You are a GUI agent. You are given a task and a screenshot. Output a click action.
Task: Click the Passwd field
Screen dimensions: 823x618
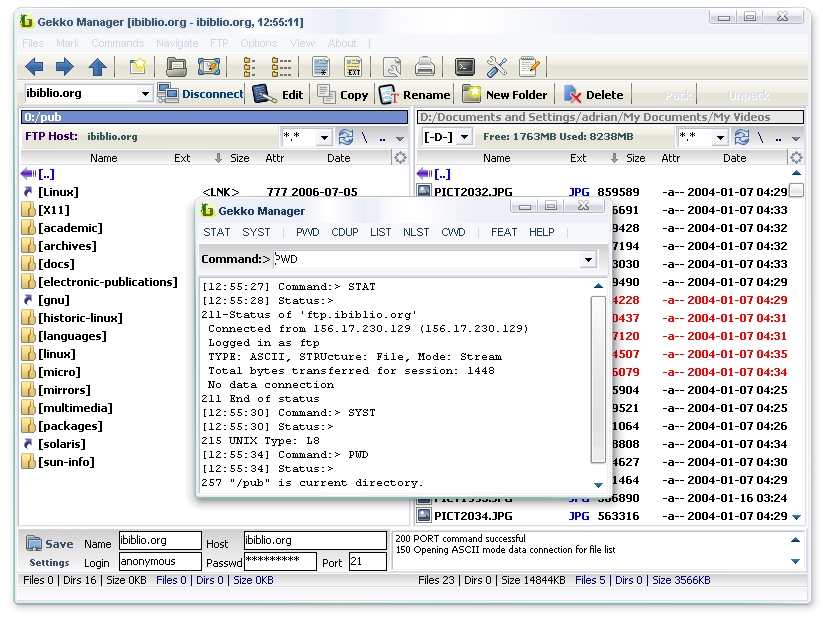click(x=280, y=561)
